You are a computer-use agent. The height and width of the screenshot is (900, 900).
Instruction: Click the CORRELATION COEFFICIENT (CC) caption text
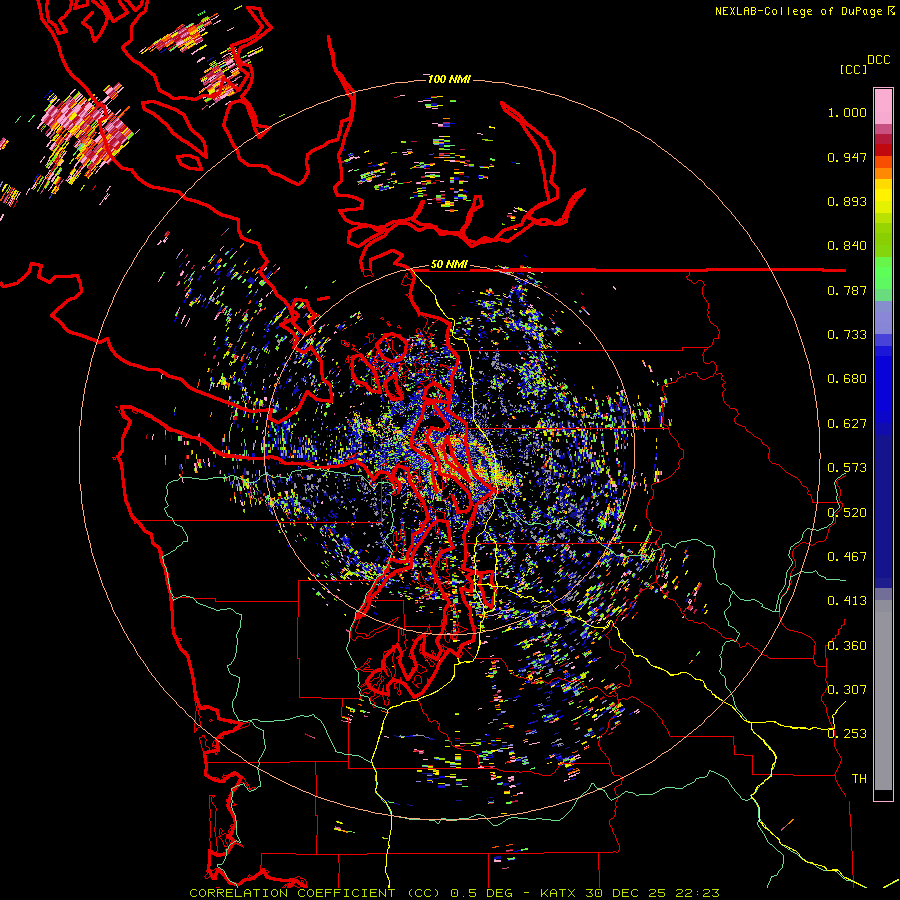315,893
